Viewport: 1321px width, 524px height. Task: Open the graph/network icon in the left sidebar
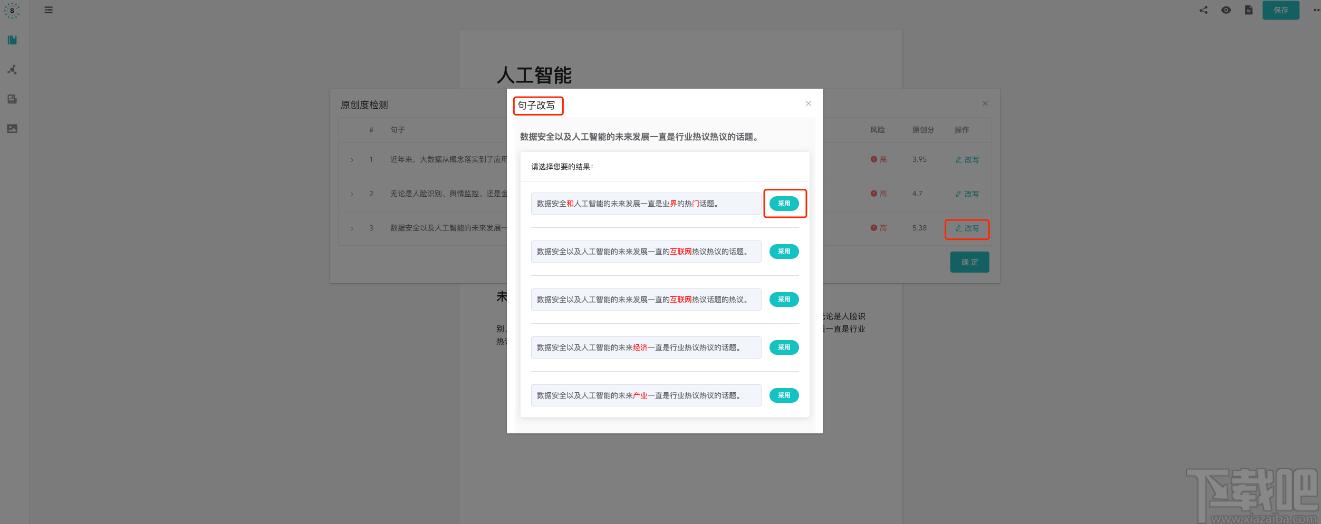coord(12,70)
